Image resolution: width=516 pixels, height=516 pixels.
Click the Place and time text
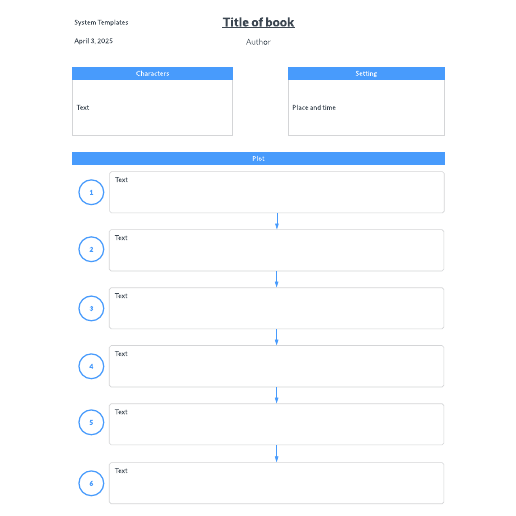314,108
